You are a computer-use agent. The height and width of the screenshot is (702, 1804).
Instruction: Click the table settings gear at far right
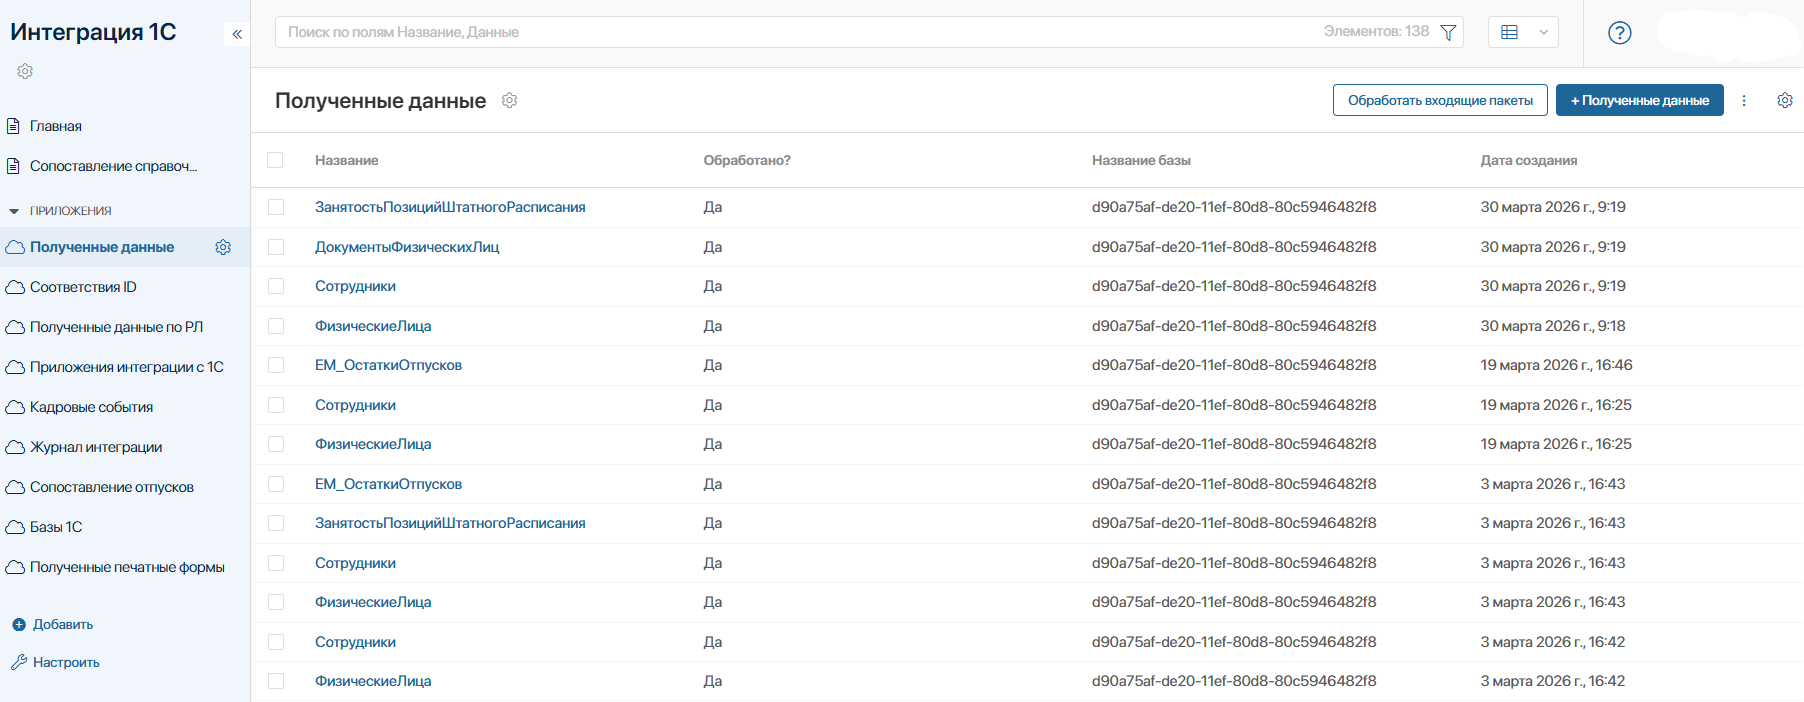1784,100
